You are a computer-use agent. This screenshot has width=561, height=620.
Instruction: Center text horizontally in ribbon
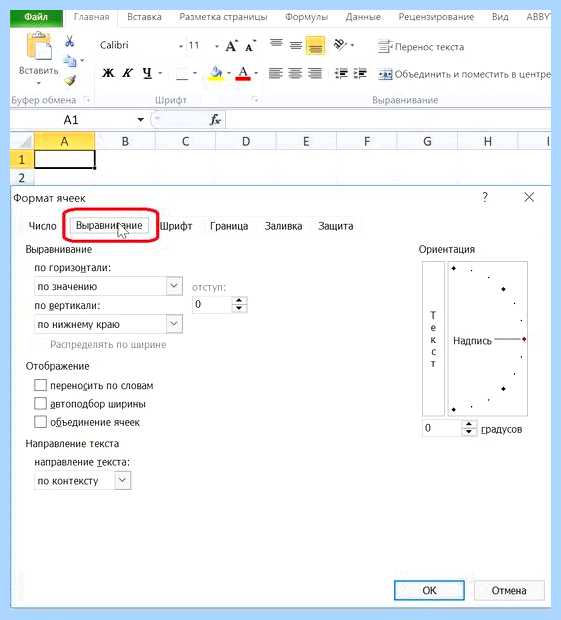click(295, 73)
